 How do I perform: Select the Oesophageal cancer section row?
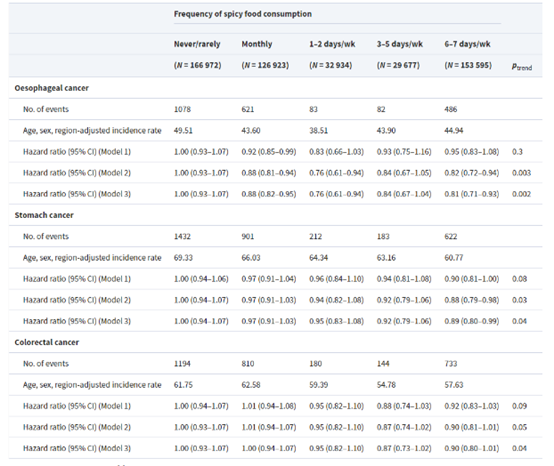point(276,88)
